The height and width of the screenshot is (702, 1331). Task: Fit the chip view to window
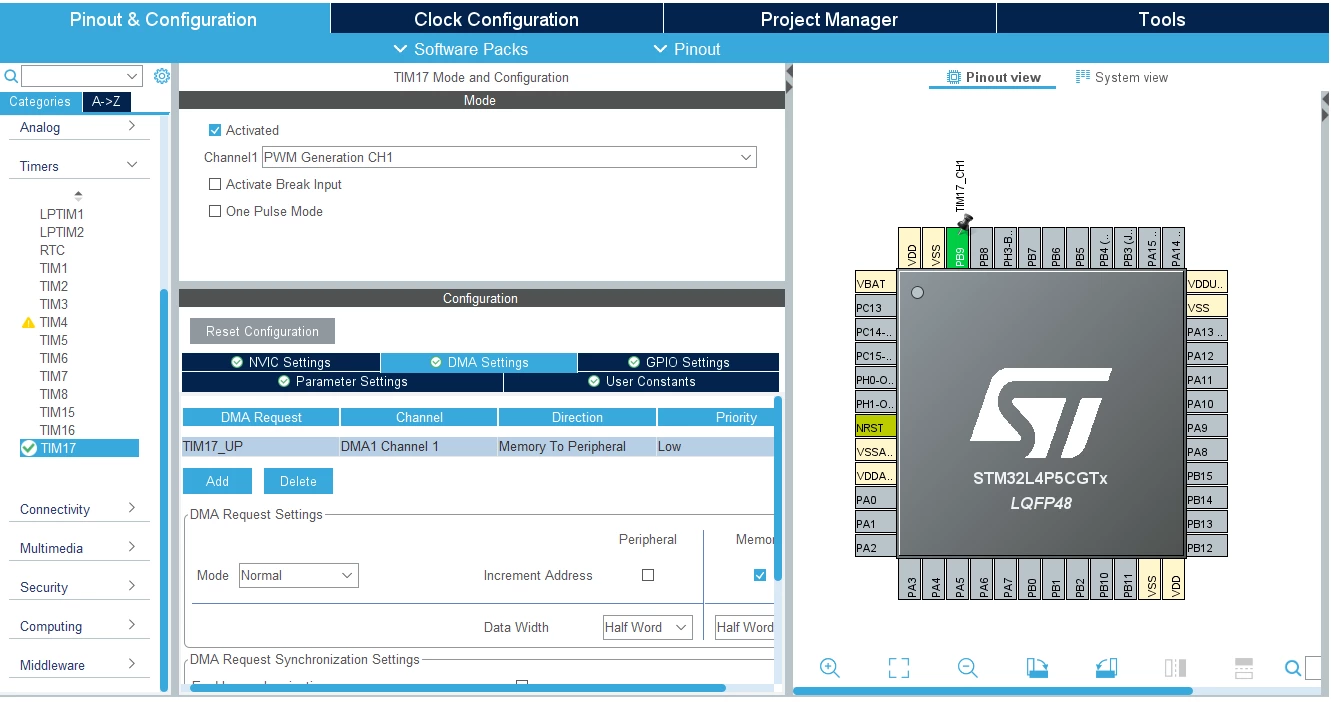[898, 668]
